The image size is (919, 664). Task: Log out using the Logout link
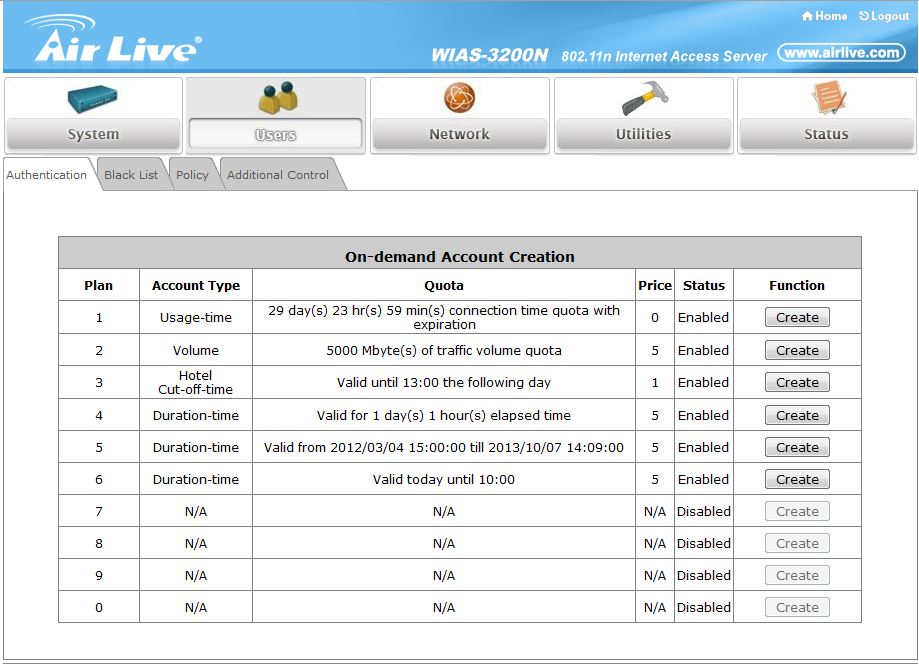pos(884,16)
